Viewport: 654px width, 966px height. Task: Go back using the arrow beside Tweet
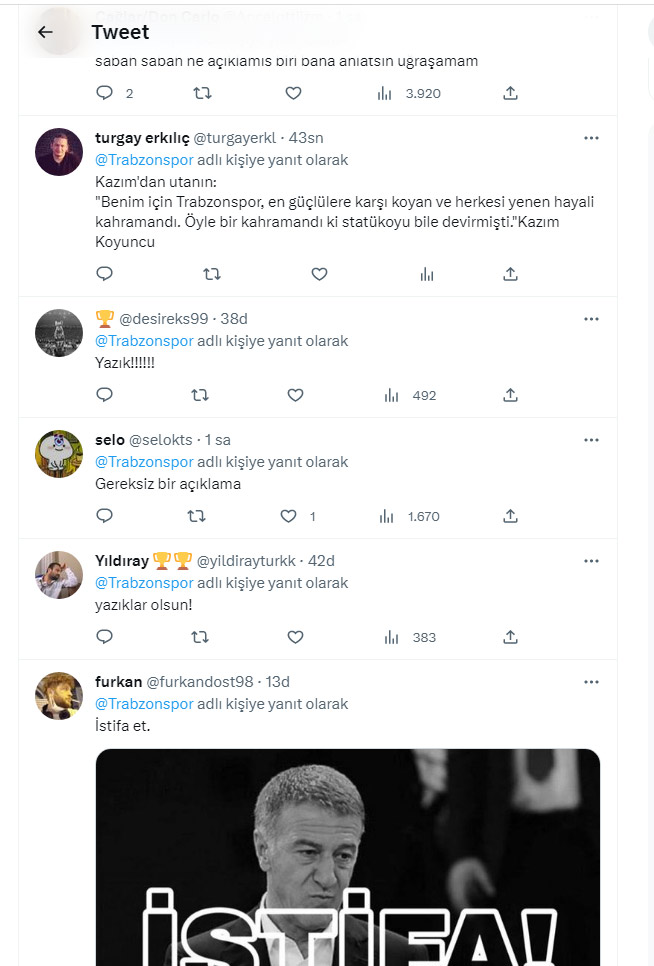(45, 32)
